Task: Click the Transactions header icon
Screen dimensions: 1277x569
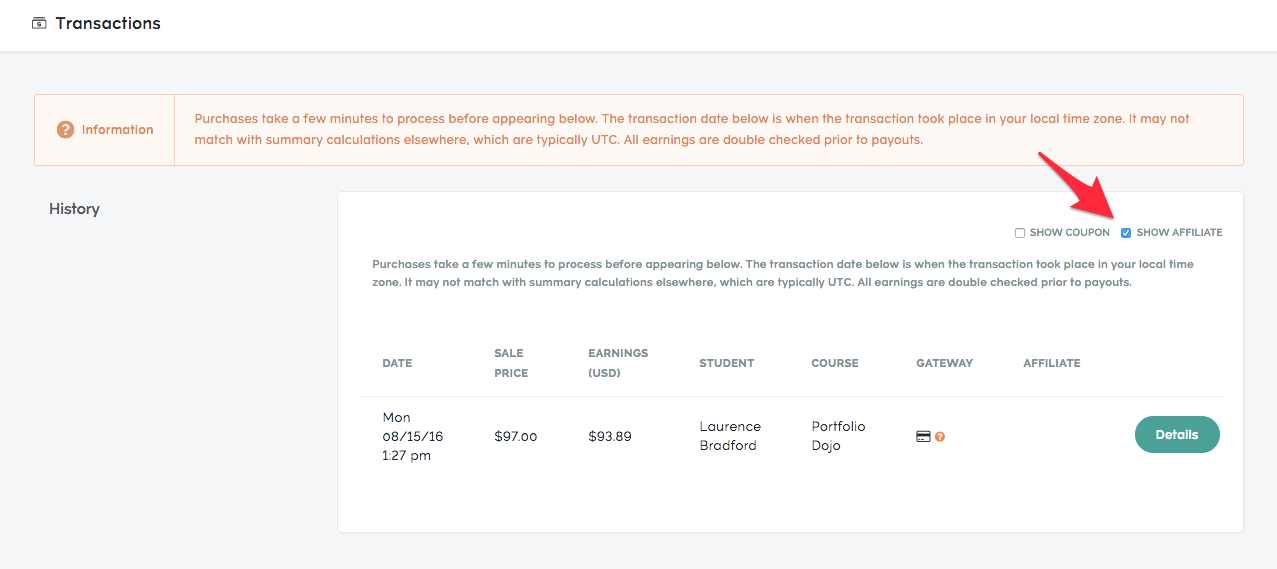Action: (39, 23)
